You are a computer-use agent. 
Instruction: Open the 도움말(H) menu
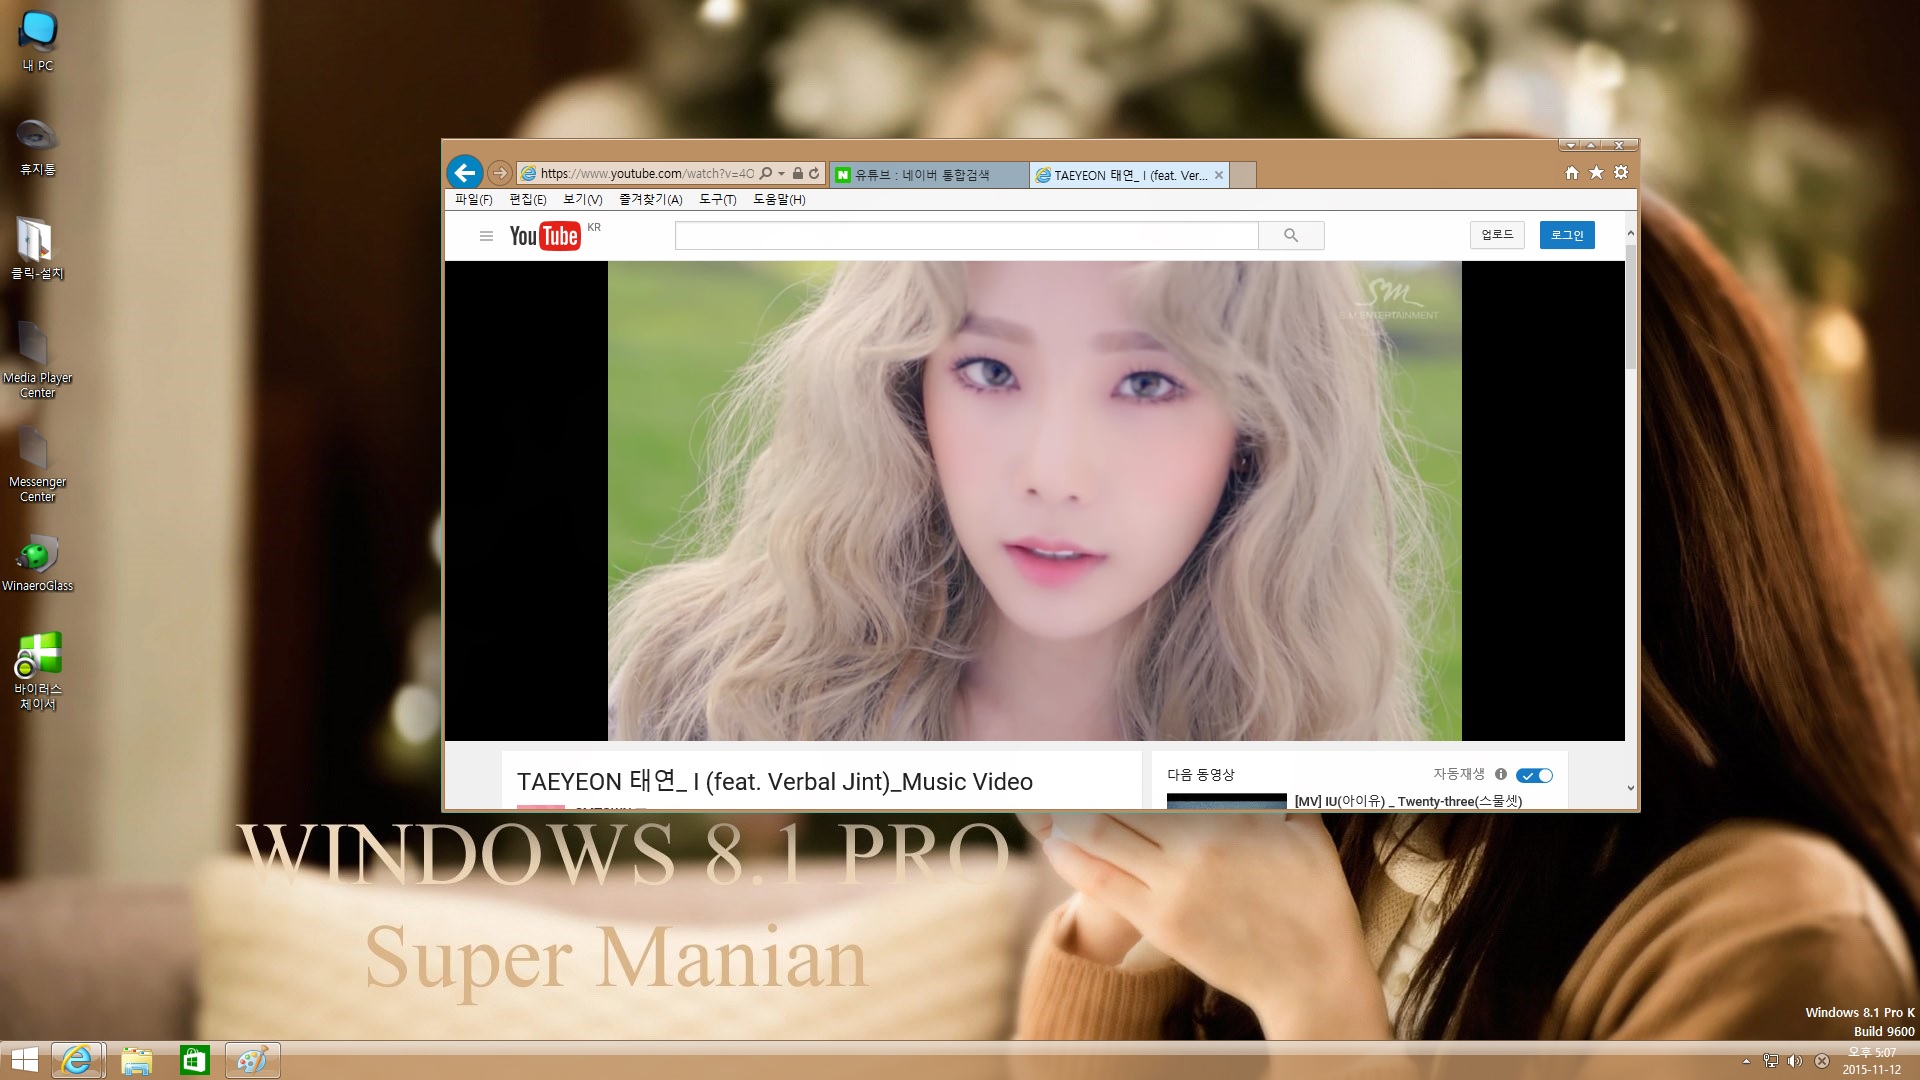(x=779, y=200)
